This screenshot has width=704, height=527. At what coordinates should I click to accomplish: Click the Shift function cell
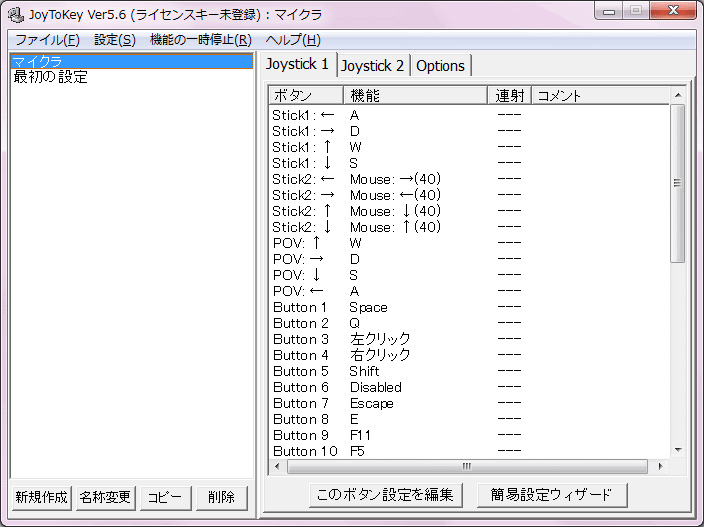point(364,371)
